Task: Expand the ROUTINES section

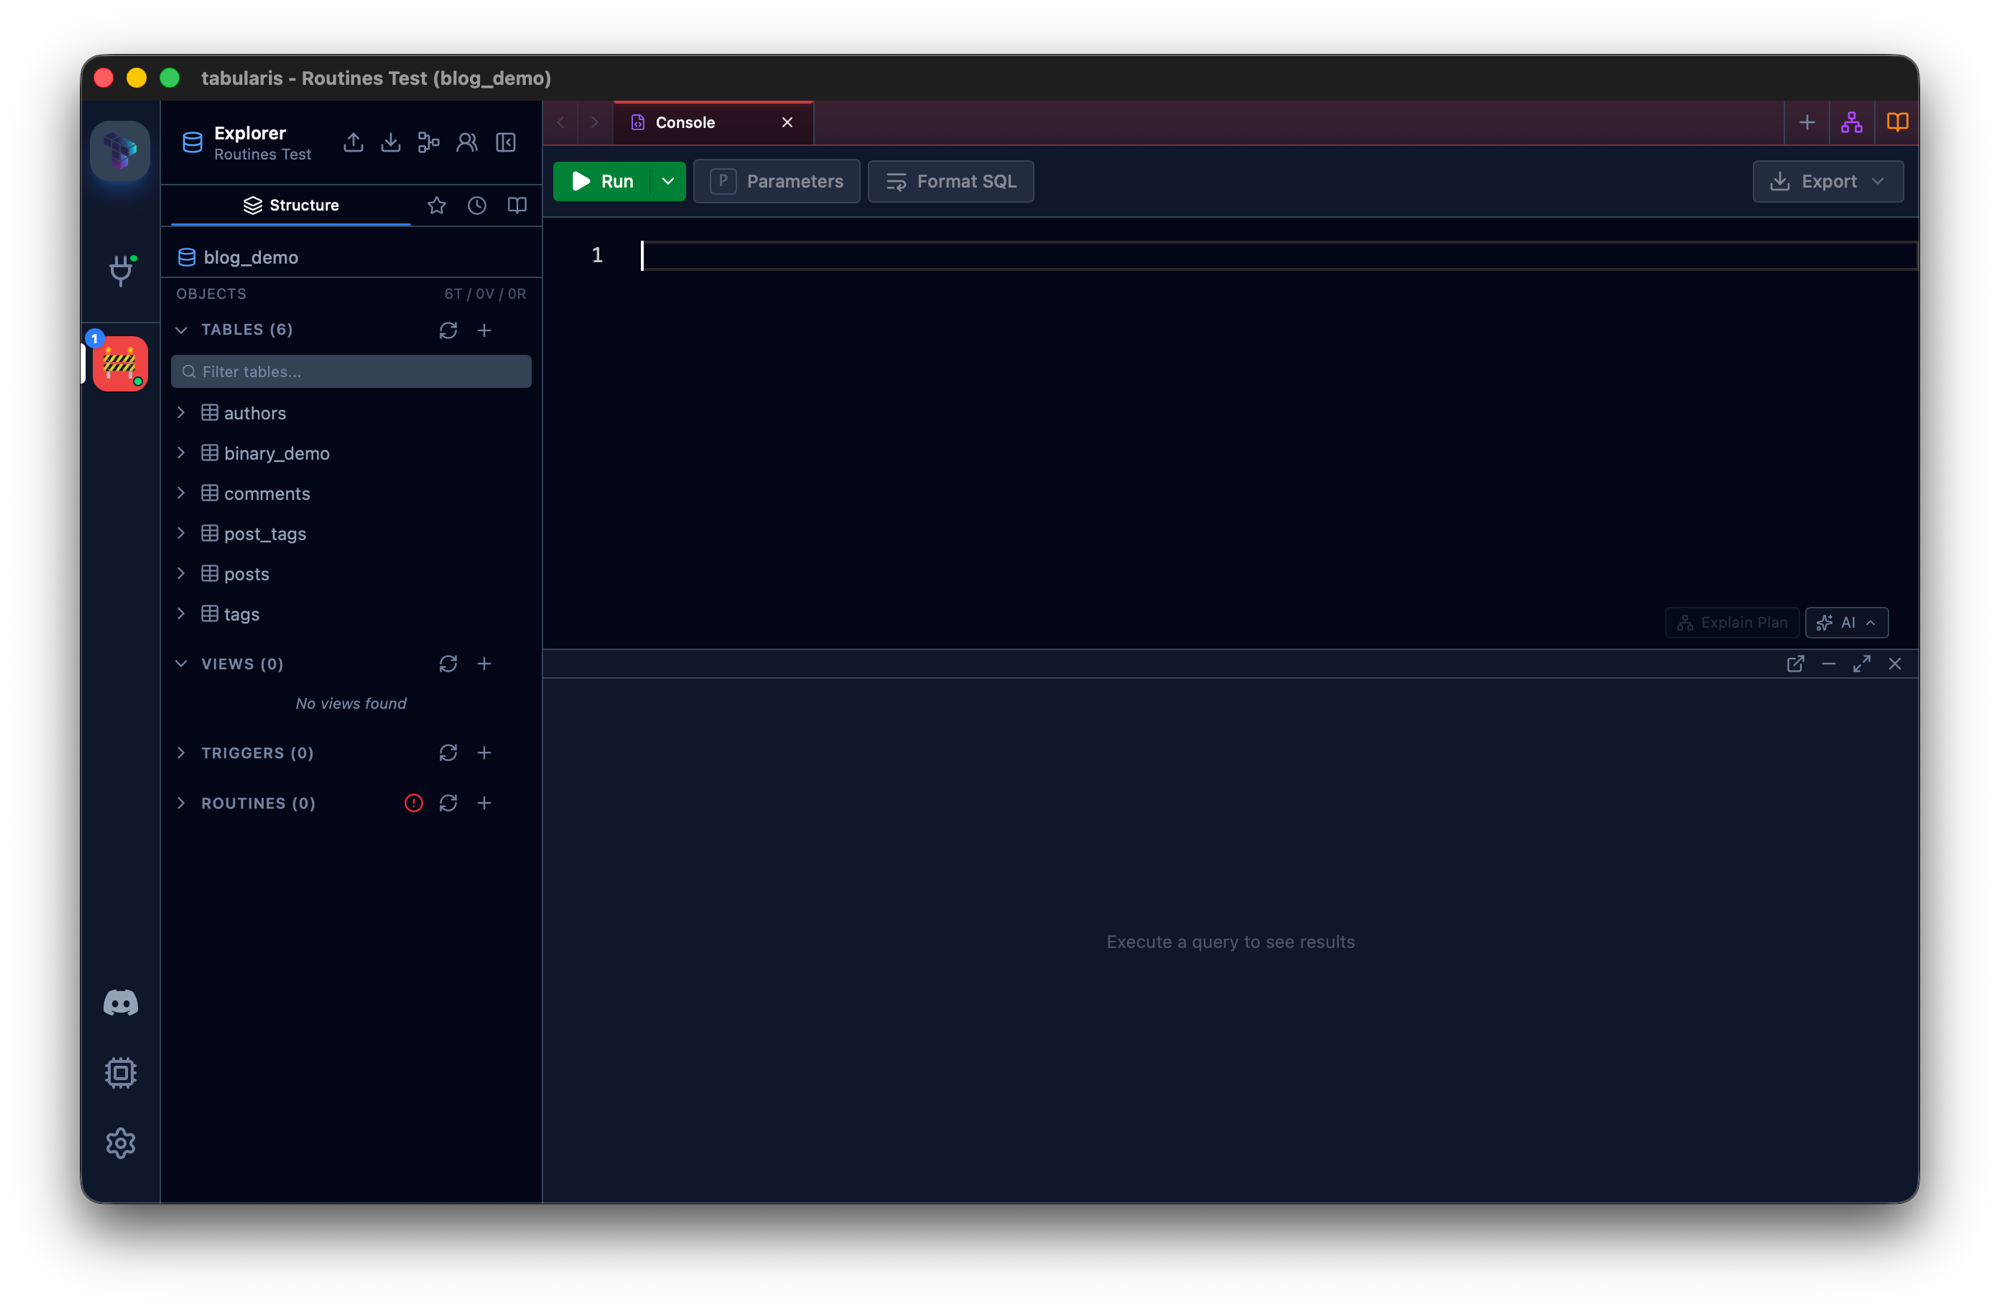Action: point(181,803)
